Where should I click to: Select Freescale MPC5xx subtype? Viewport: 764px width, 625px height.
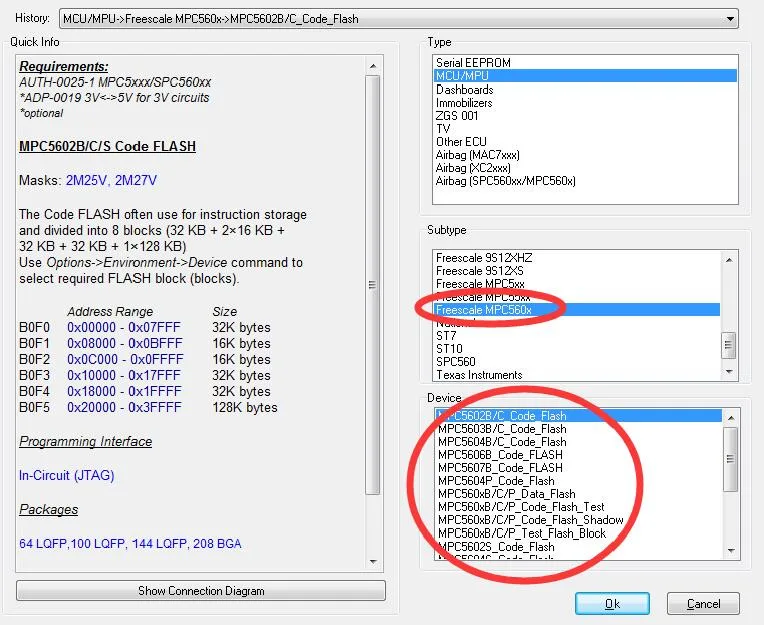pos(576,284)
